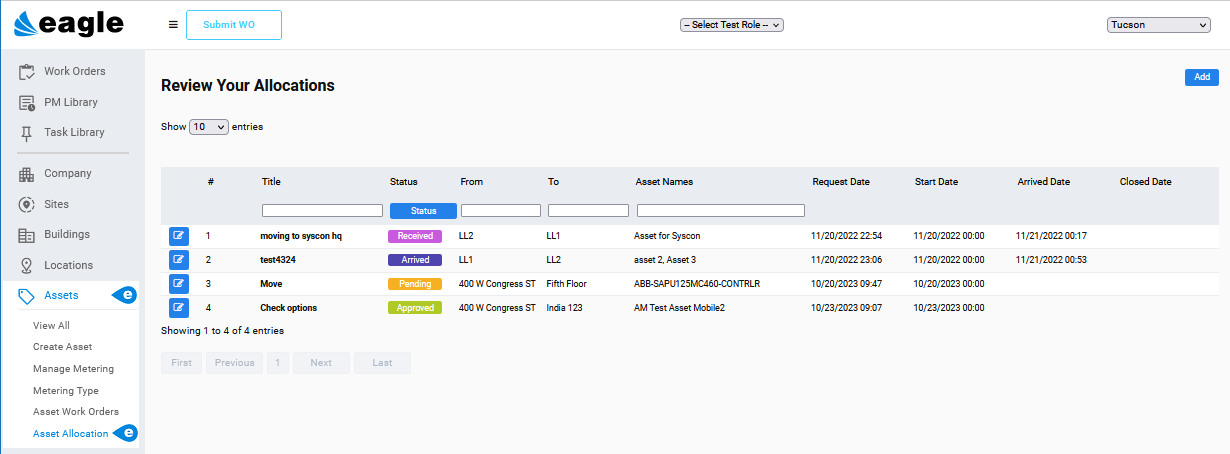Click the Sites target icon
Screen dimensions: 1230x454
(27, 204)
